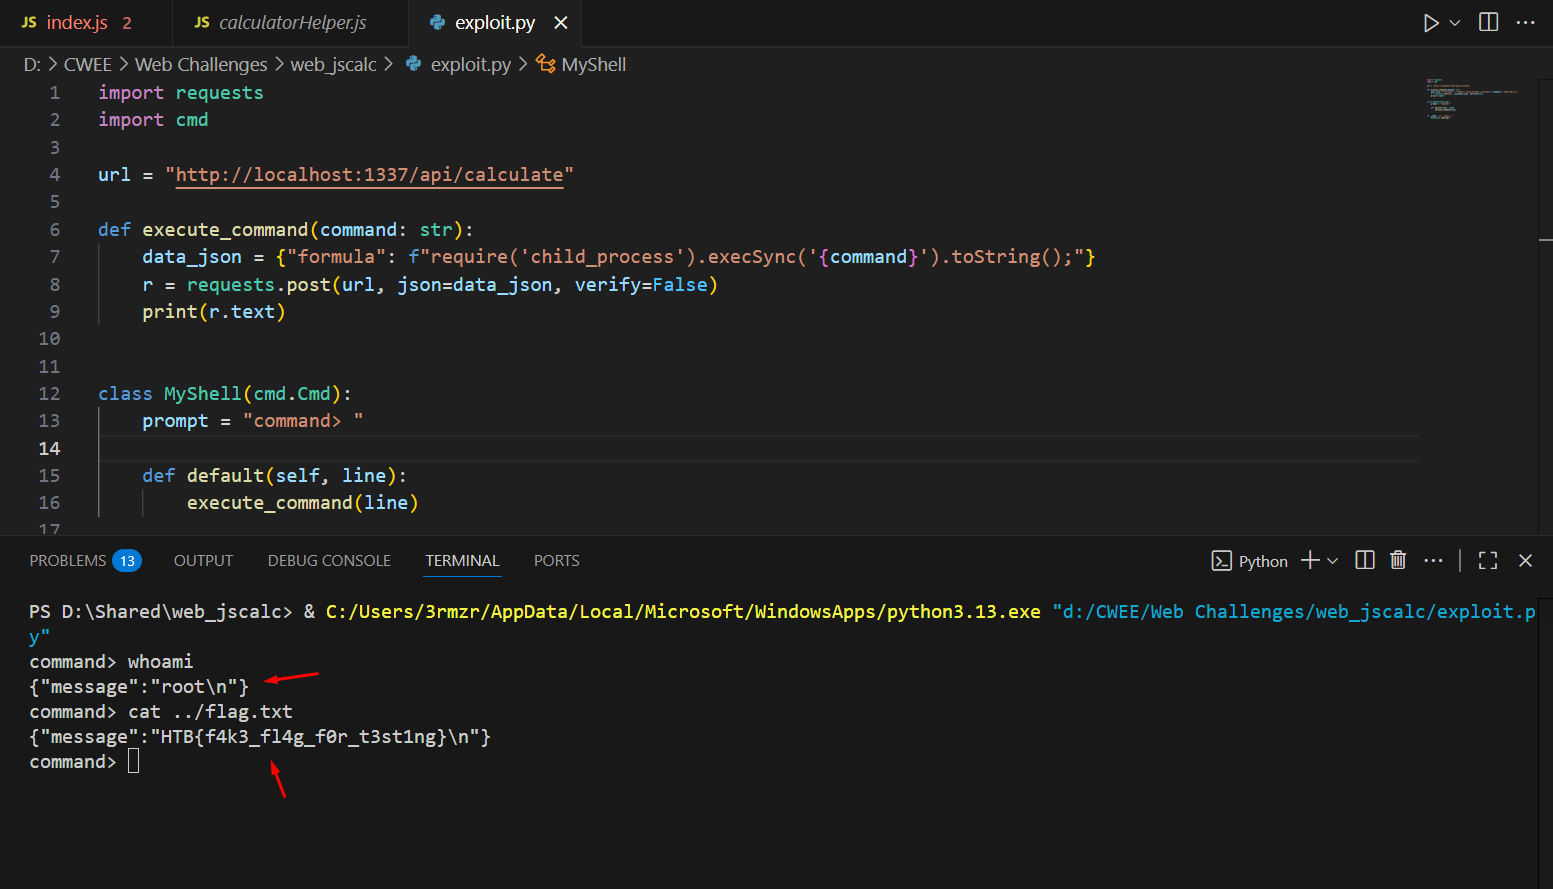
Task: Create a new terminal with plus icon
Action: 1310,560
